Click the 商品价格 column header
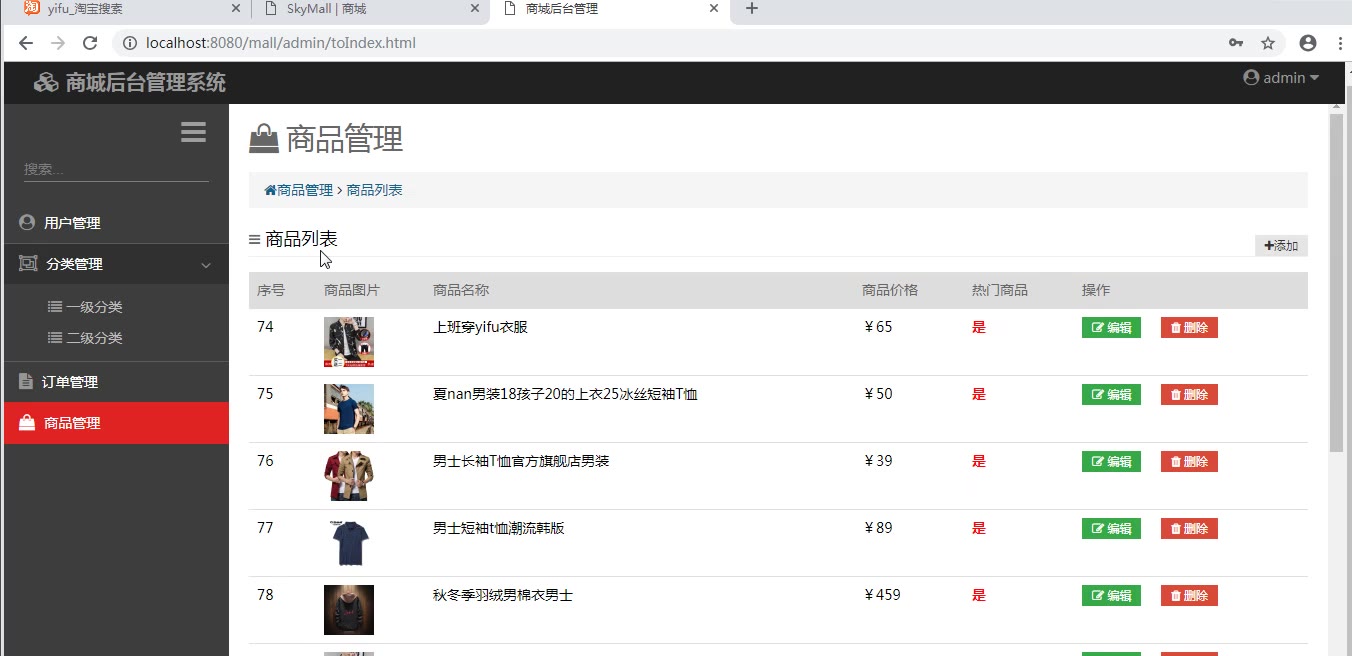1352x656 pixels. pos(890,290)
